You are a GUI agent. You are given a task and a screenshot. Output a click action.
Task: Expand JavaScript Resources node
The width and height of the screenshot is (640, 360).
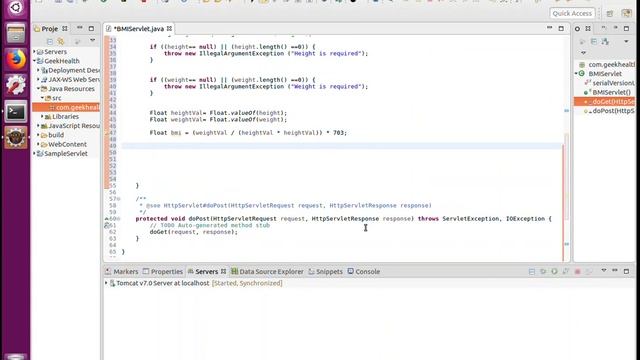pos(38,126)
